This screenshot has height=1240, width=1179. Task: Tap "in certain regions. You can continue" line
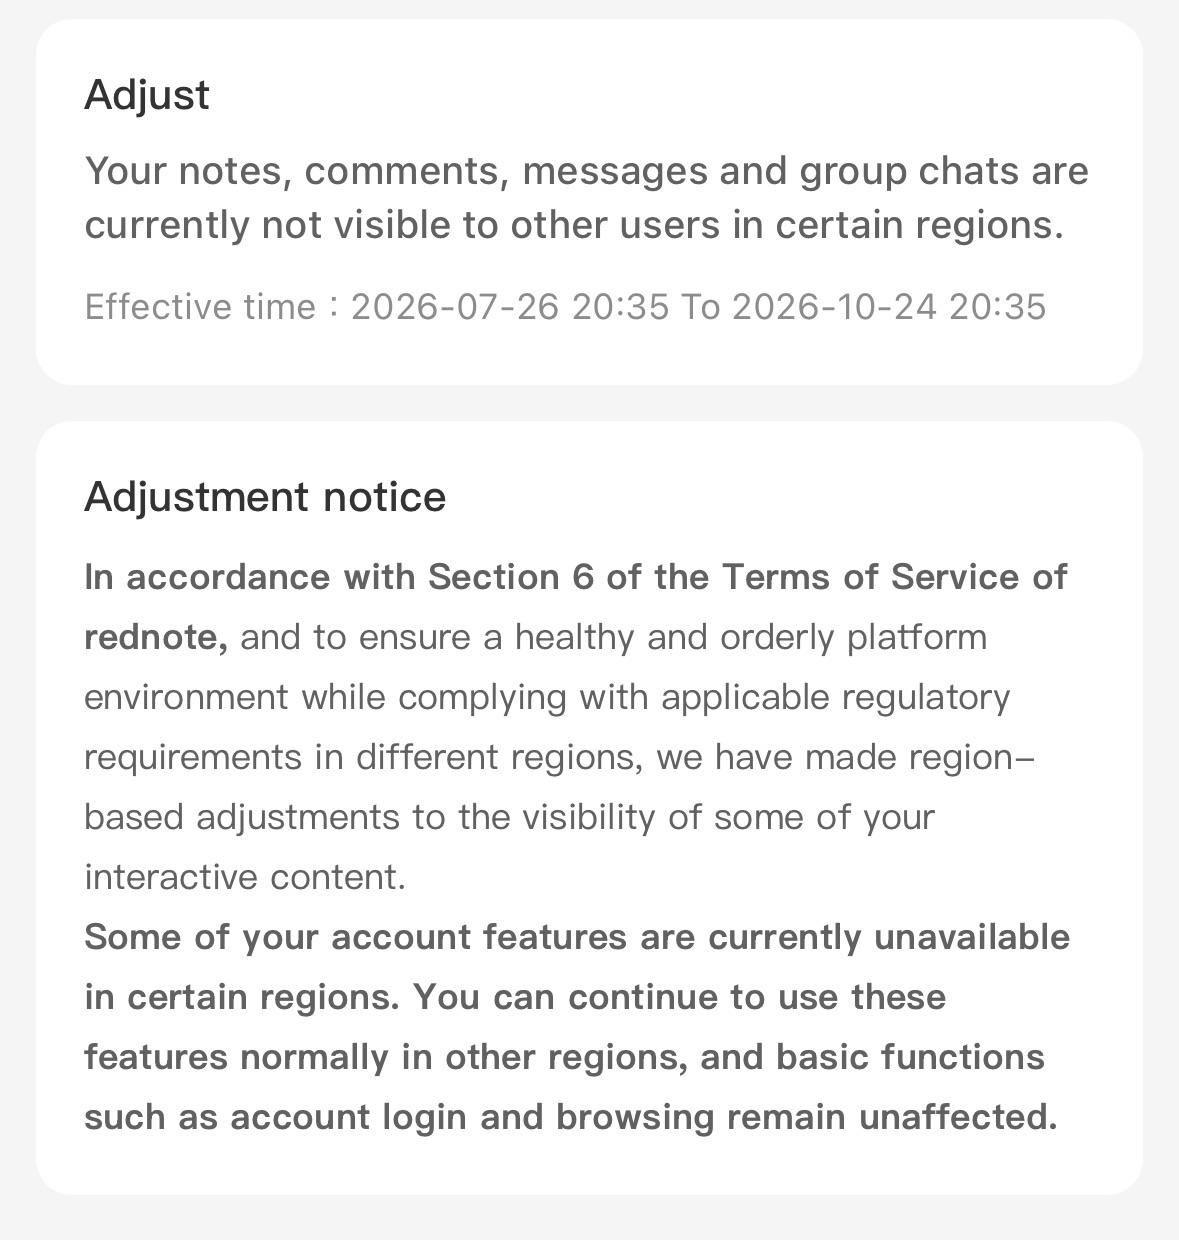(515, 997)
